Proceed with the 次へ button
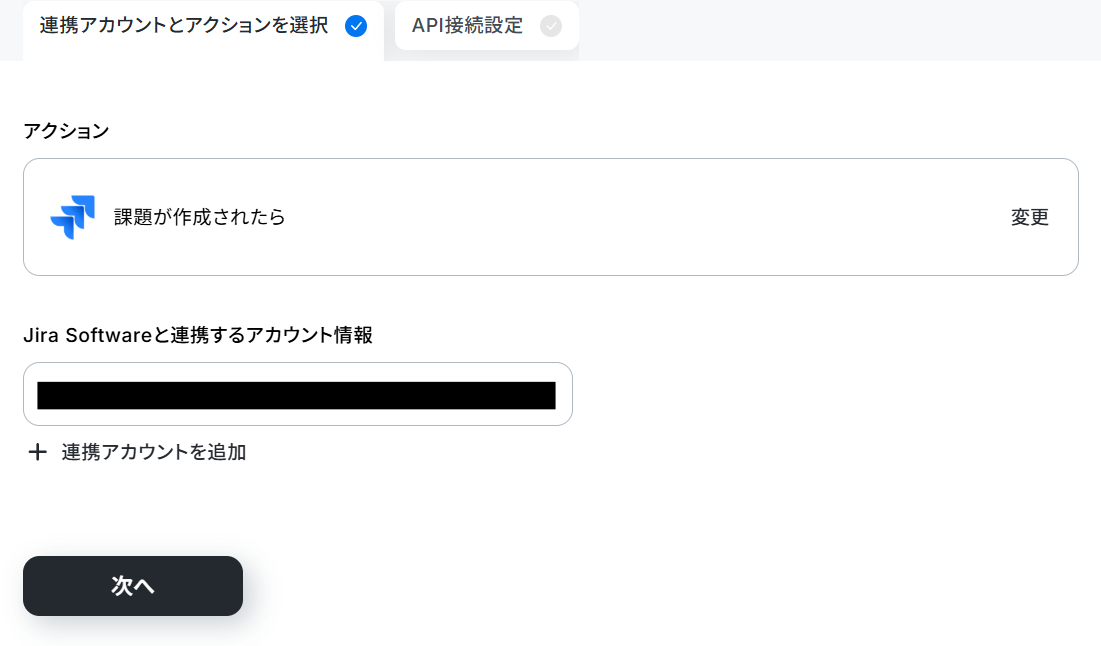 133,586
